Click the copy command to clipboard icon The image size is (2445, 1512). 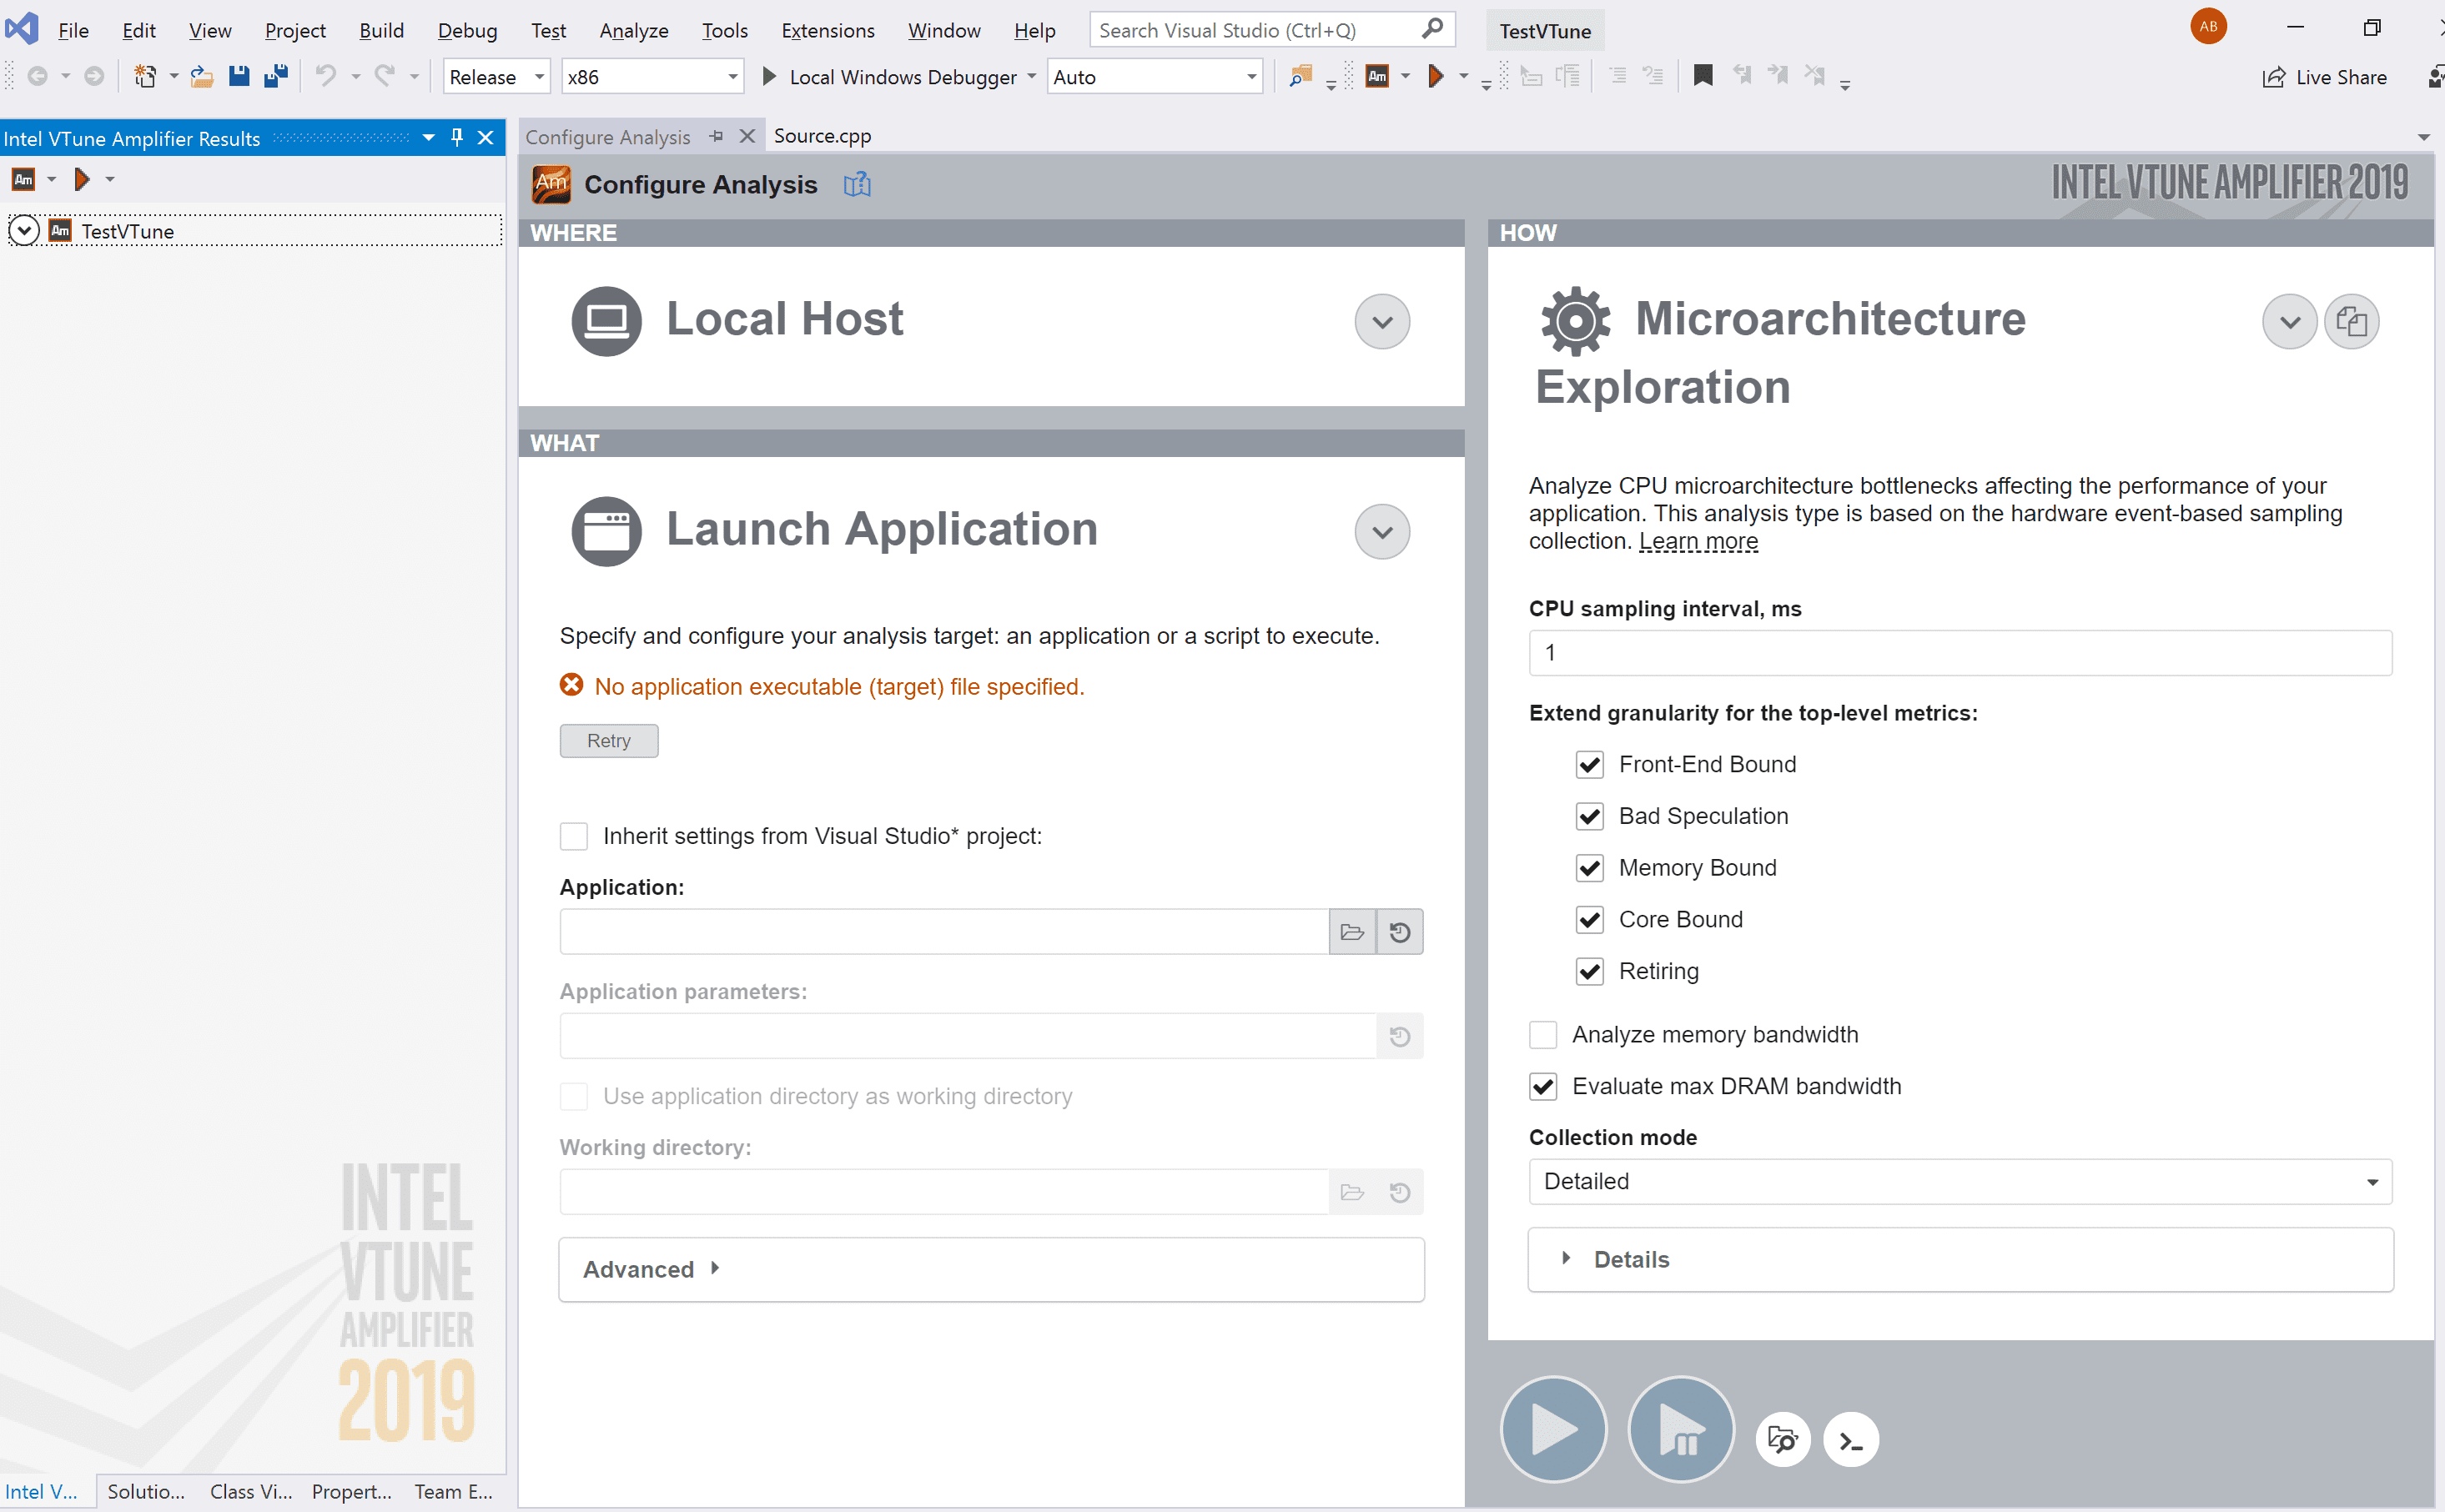pyautogui.click(x=2352, y=321)
